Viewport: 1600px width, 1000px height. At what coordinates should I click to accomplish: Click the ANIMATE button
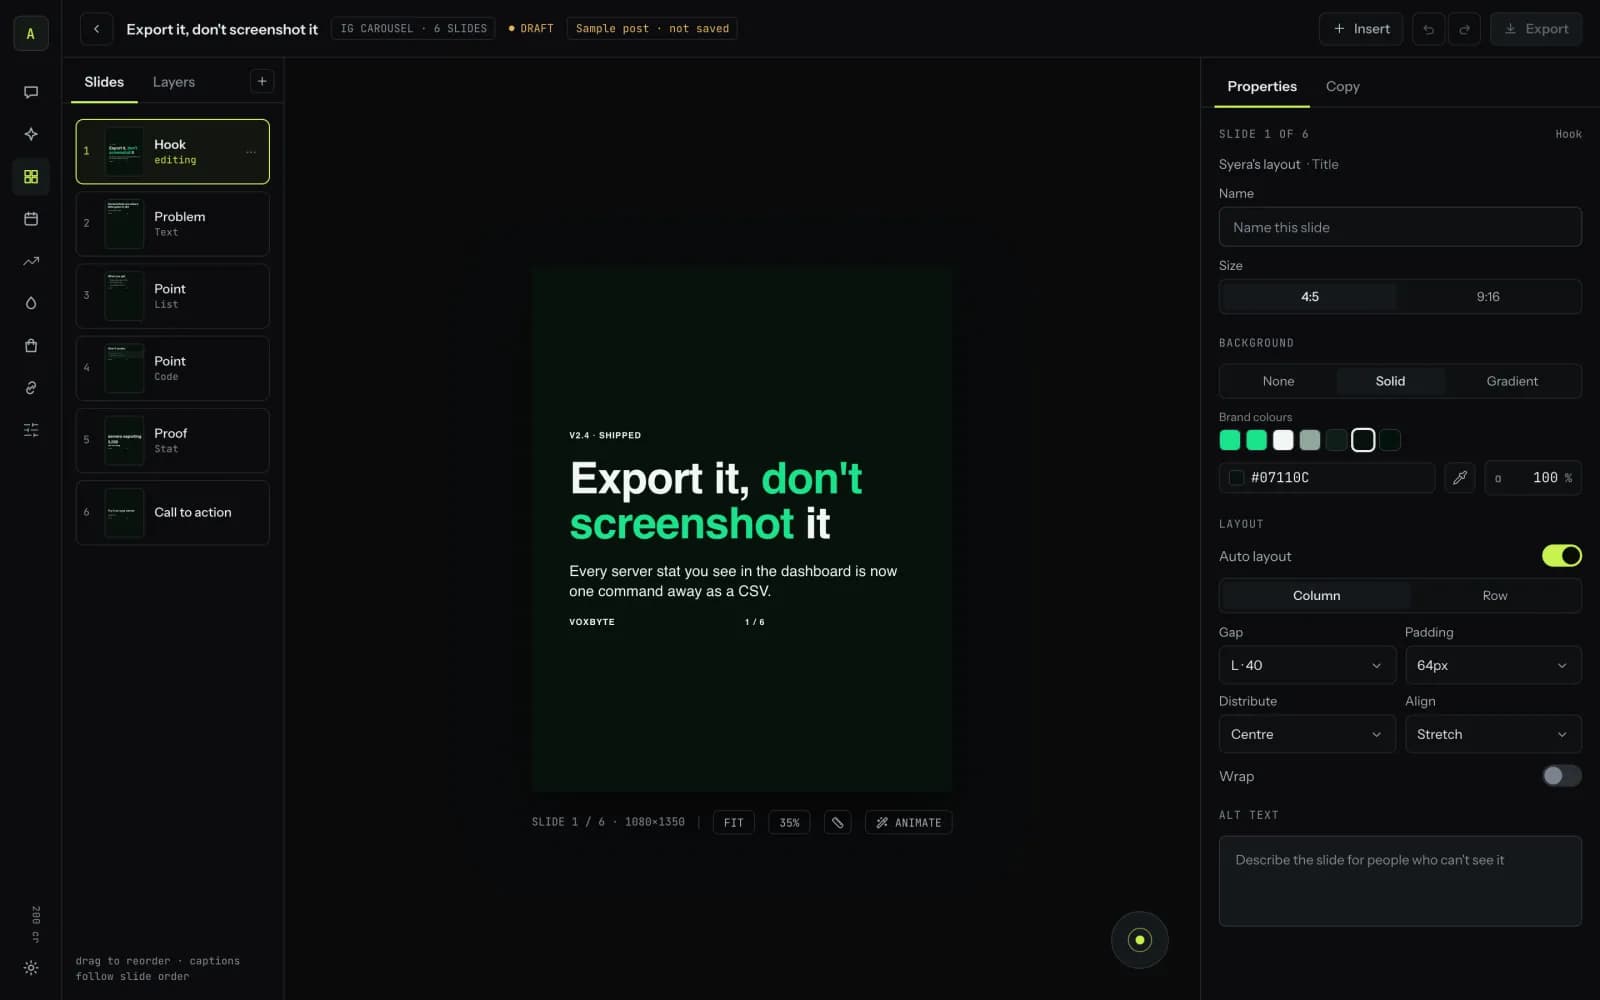(x=908, y=823)
